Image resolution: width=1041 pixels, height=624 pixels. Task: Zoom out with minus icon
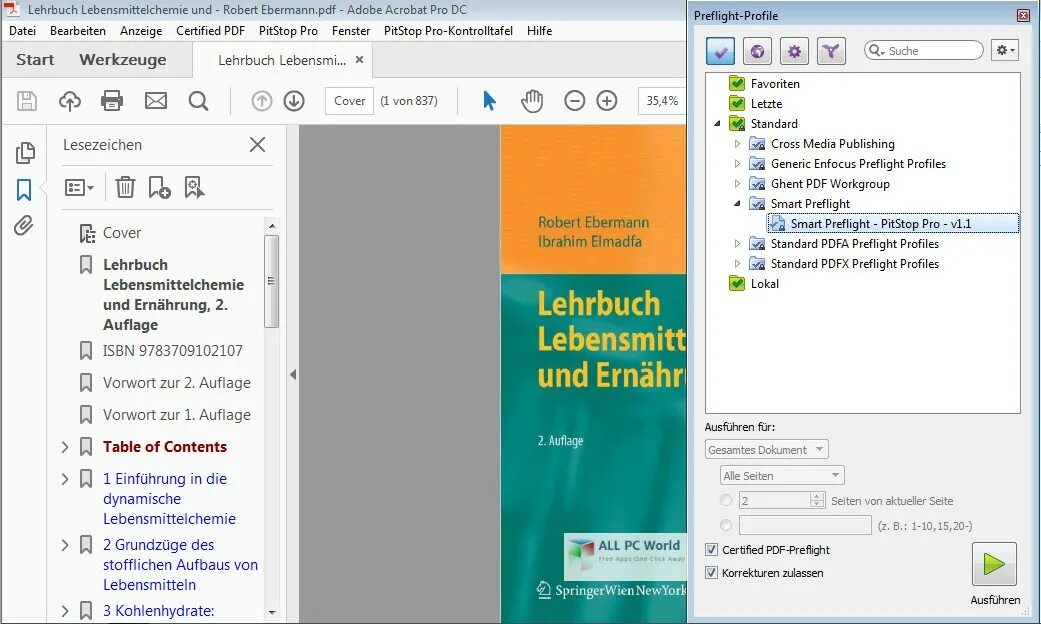(574, 101)
